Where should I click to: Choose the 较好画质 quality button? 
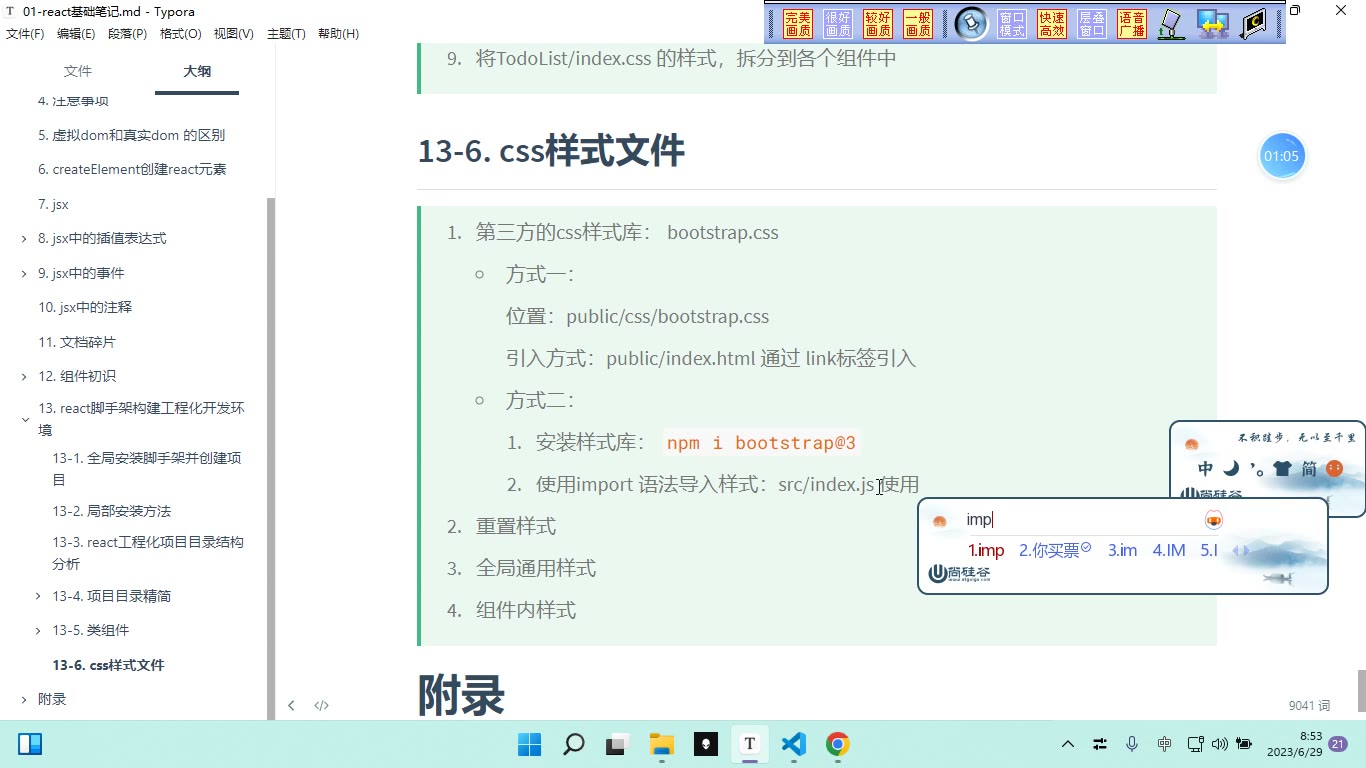click(878, 24)
